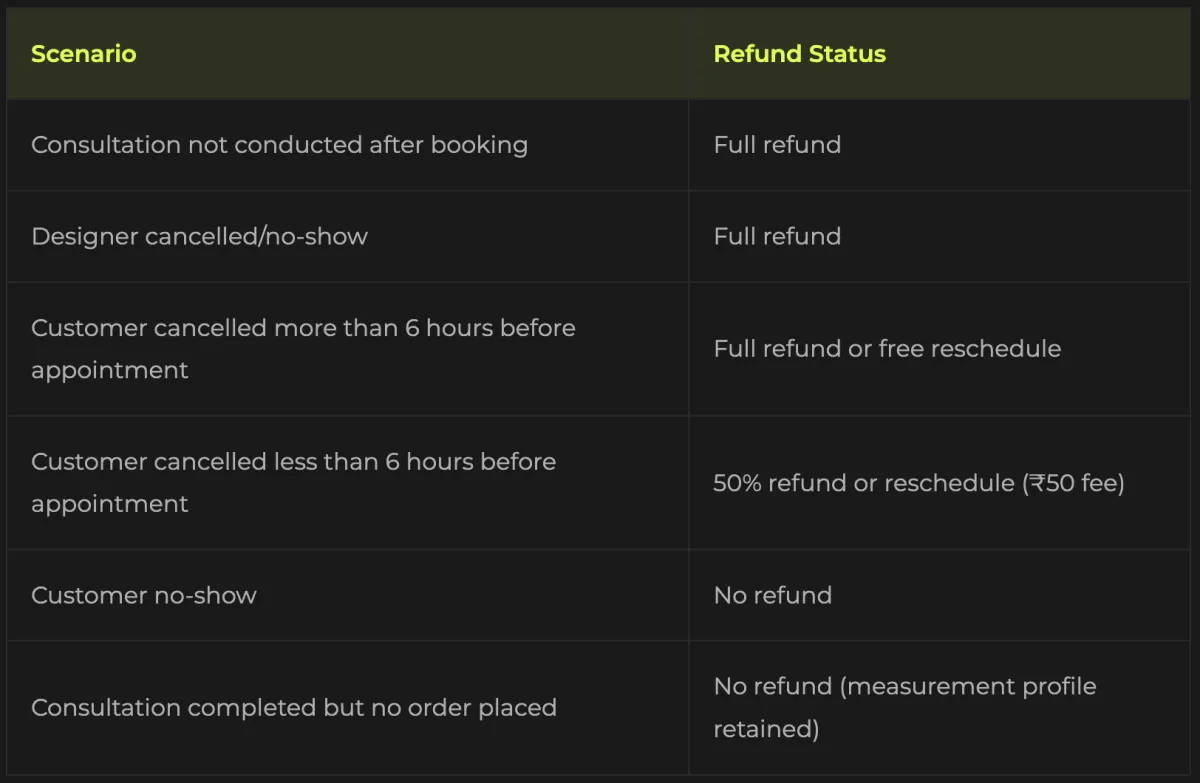Click the word 'booking' in the first row
The height and width of the screenshot is (783, 1200).
tap(479, 145)
